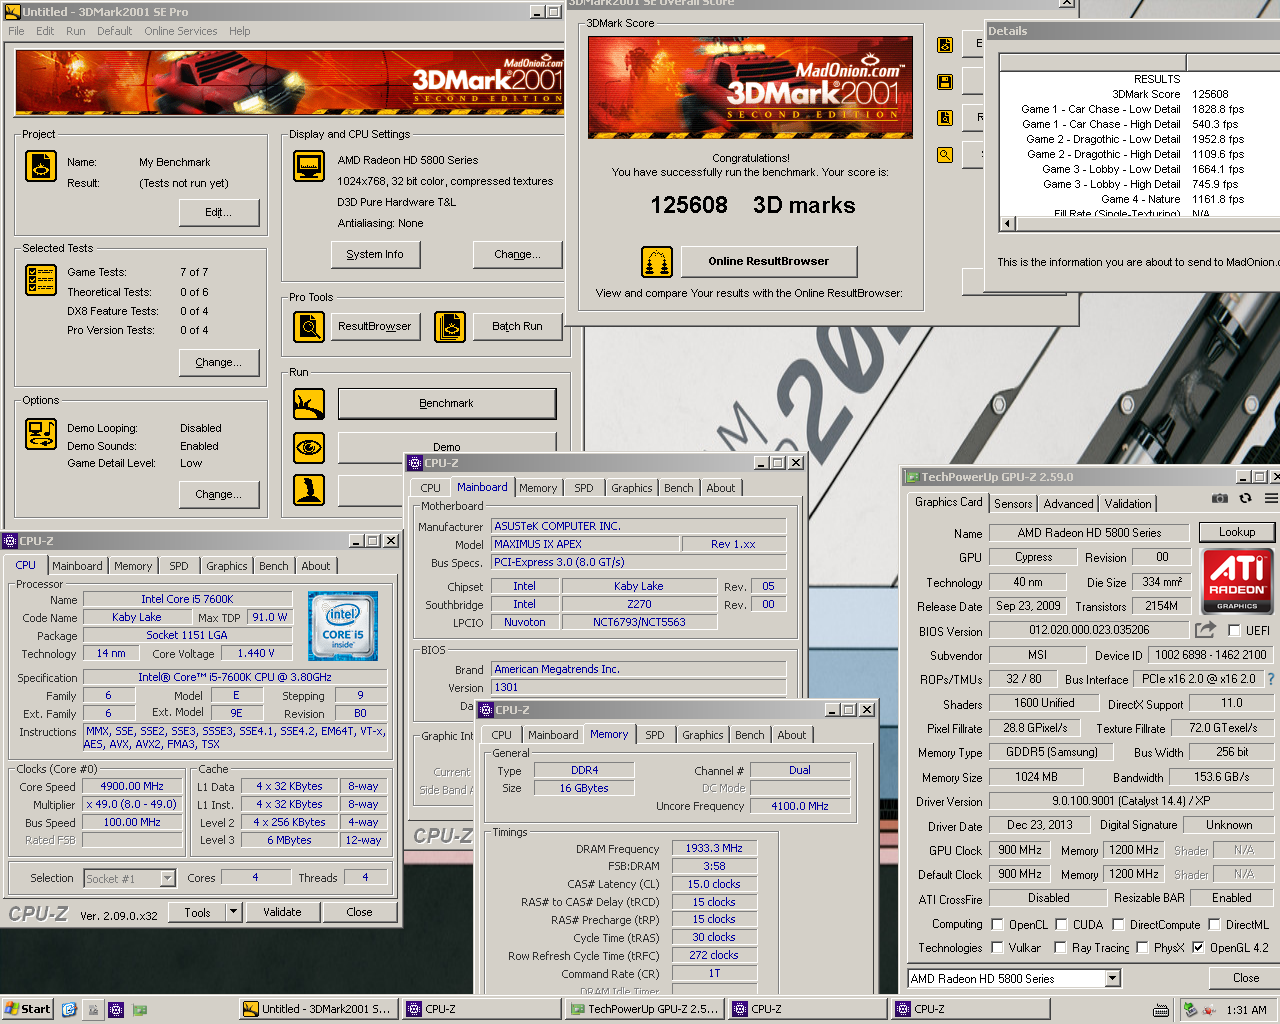The image size is (1280, 1024).
Task: Open the Online Services menu
Action: [180, 31]
